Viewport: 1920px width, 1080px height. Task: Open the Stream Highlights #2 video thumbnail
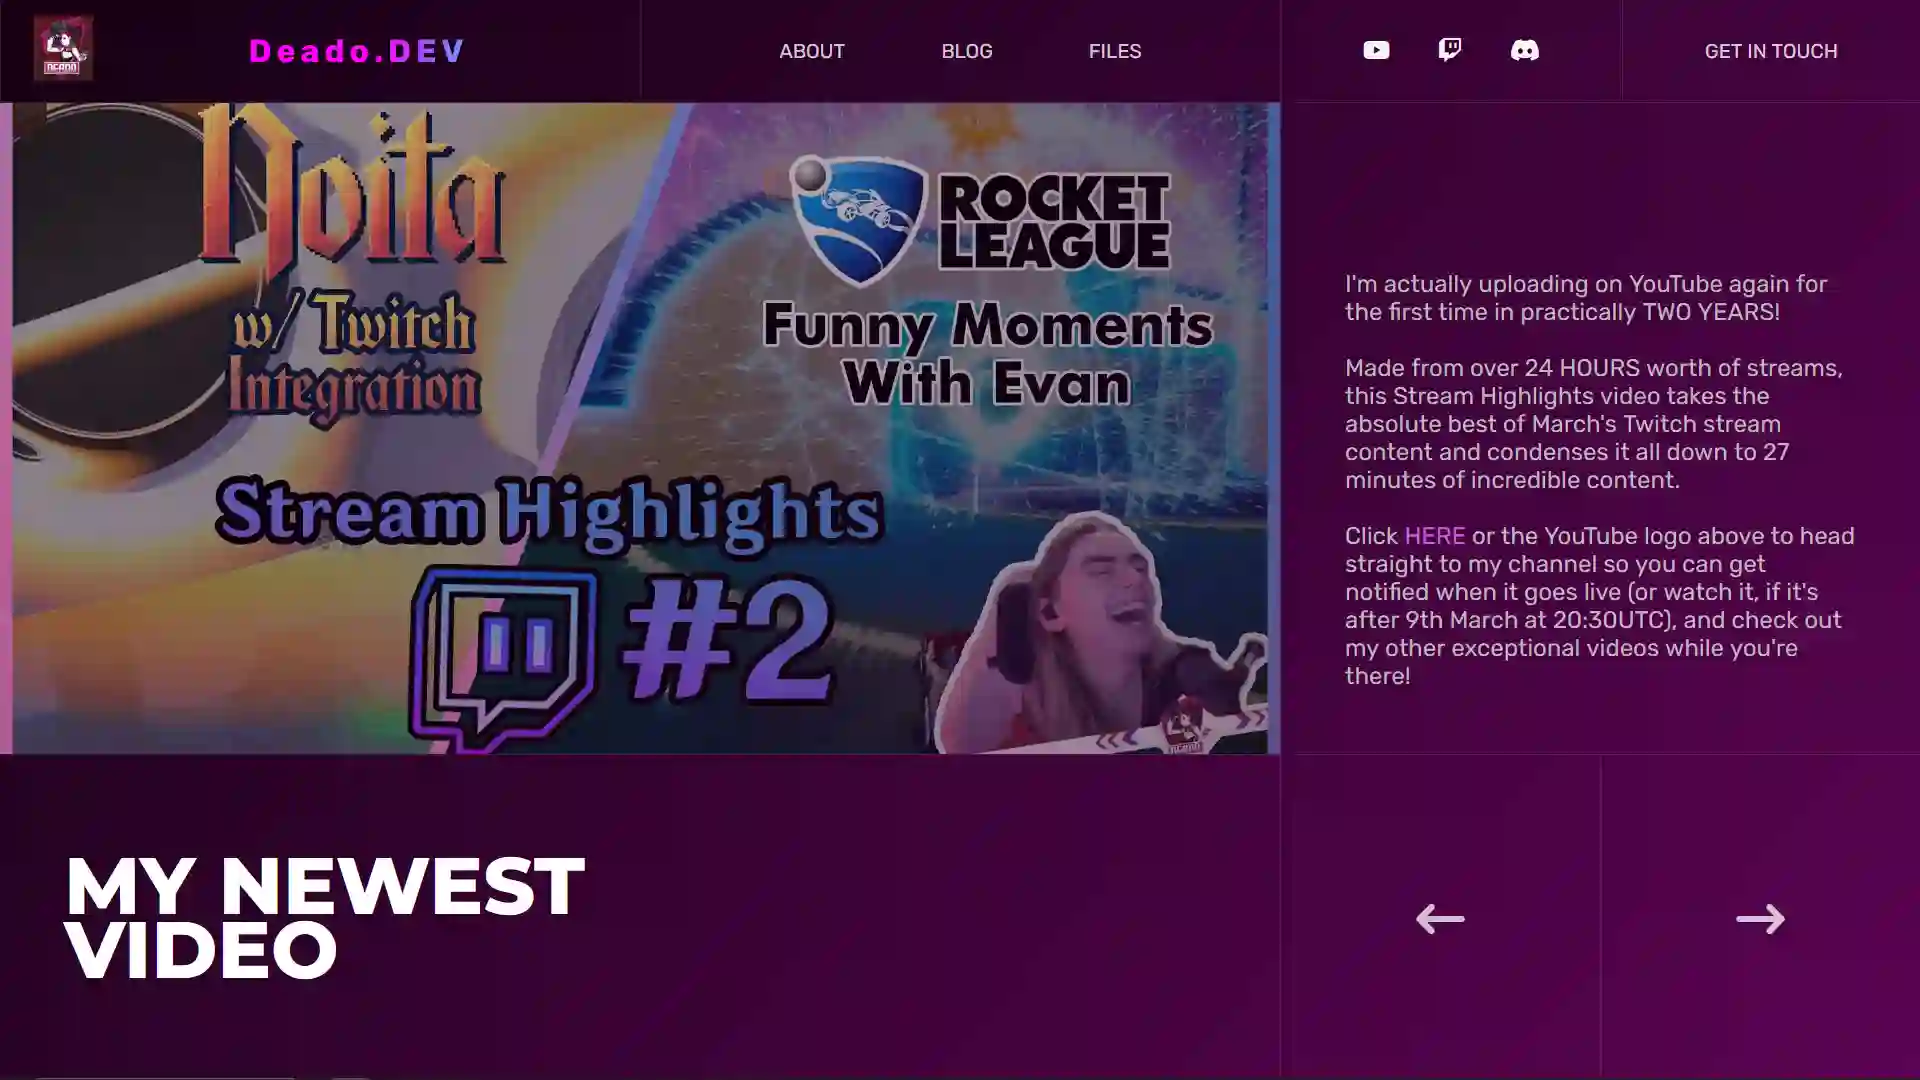point(640,428)
